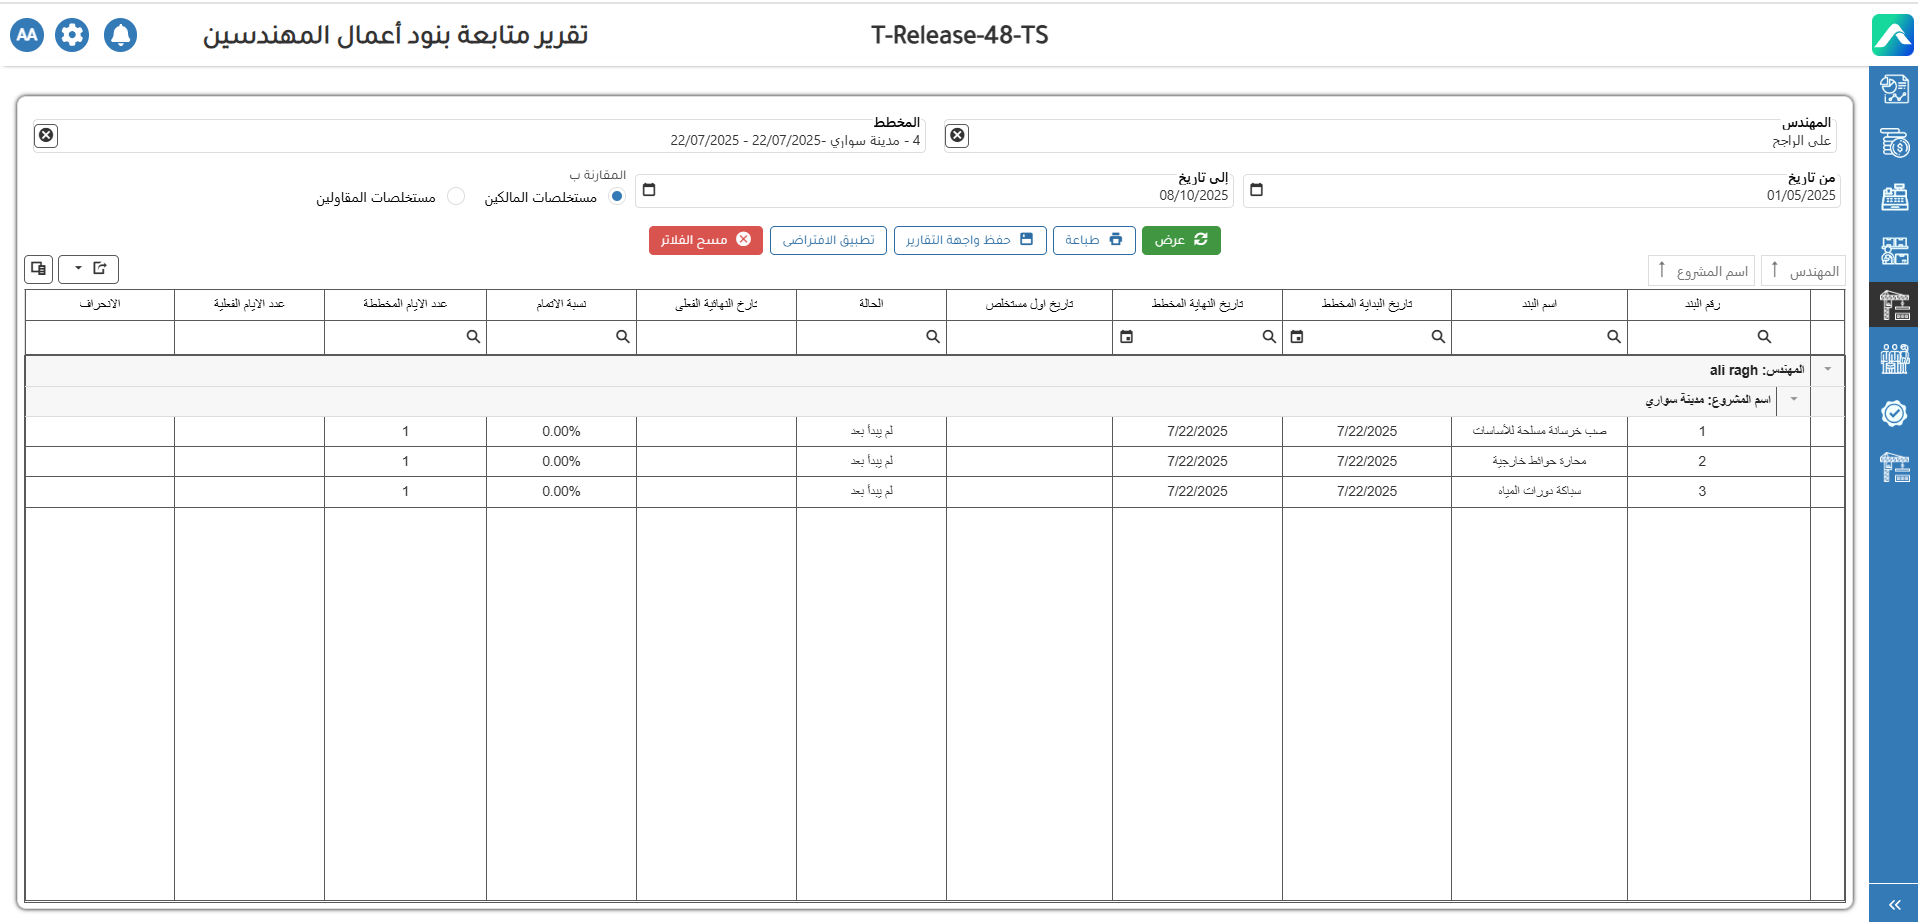1918x922 pixels.
Task: Open calendar for إلى تاريخ field
Action: tap(649, 190)
